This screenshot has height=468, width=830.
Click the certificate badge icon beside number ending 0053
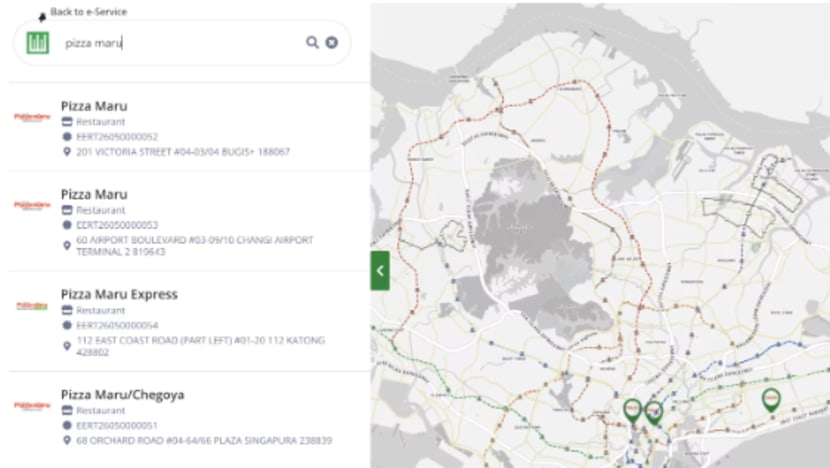(67, 225)
